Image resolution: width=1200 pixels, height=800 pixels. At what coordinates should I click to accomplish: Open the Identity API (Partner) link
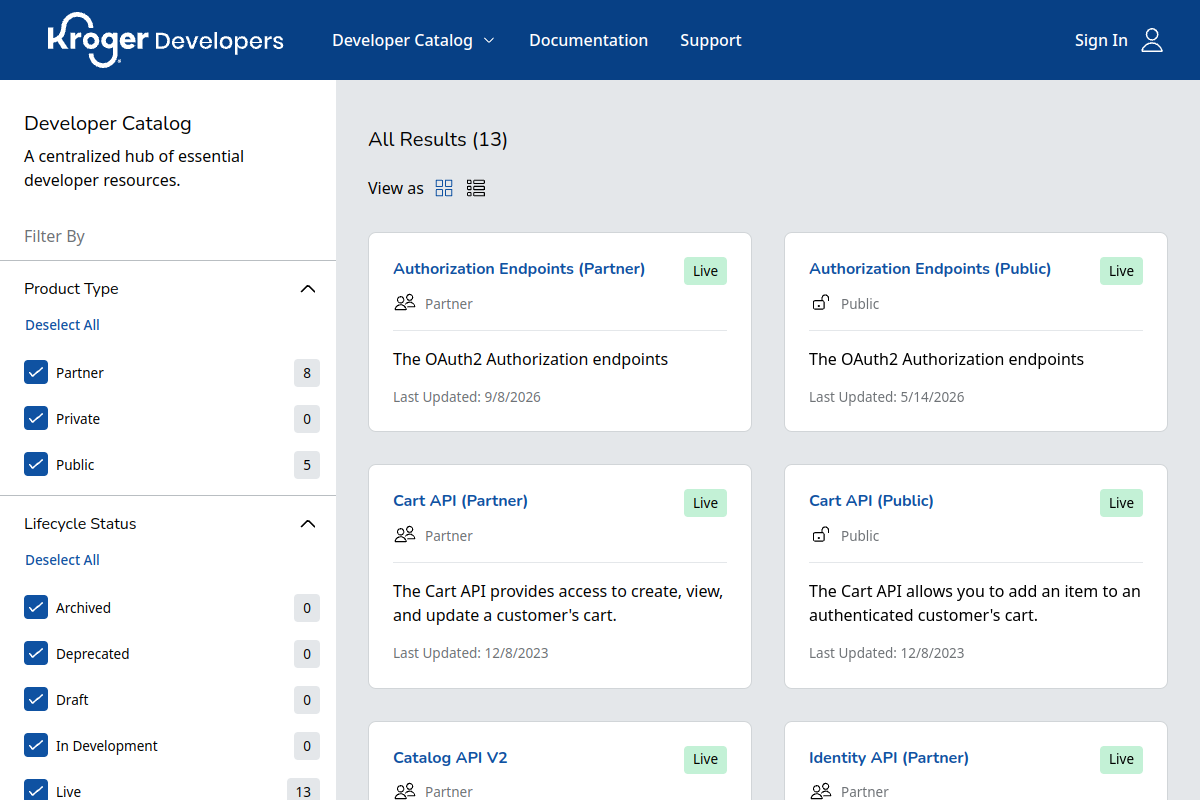(889, 757)
